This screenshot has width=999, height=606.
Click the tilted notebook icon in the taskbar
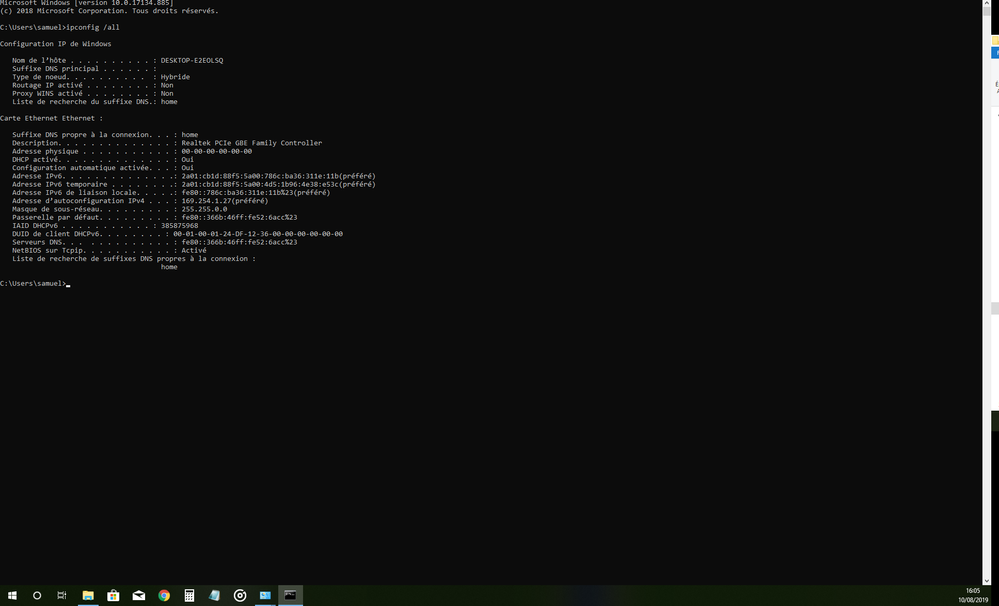pyautogui.click(x=215, y=595)
